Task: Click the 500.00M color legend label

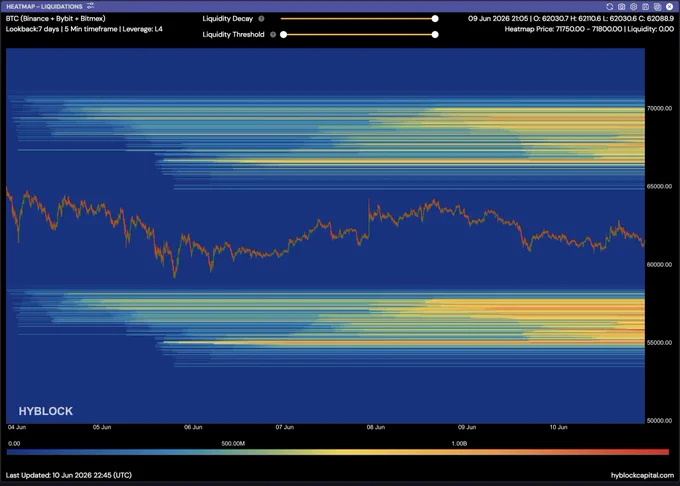Action: (233, 444)
